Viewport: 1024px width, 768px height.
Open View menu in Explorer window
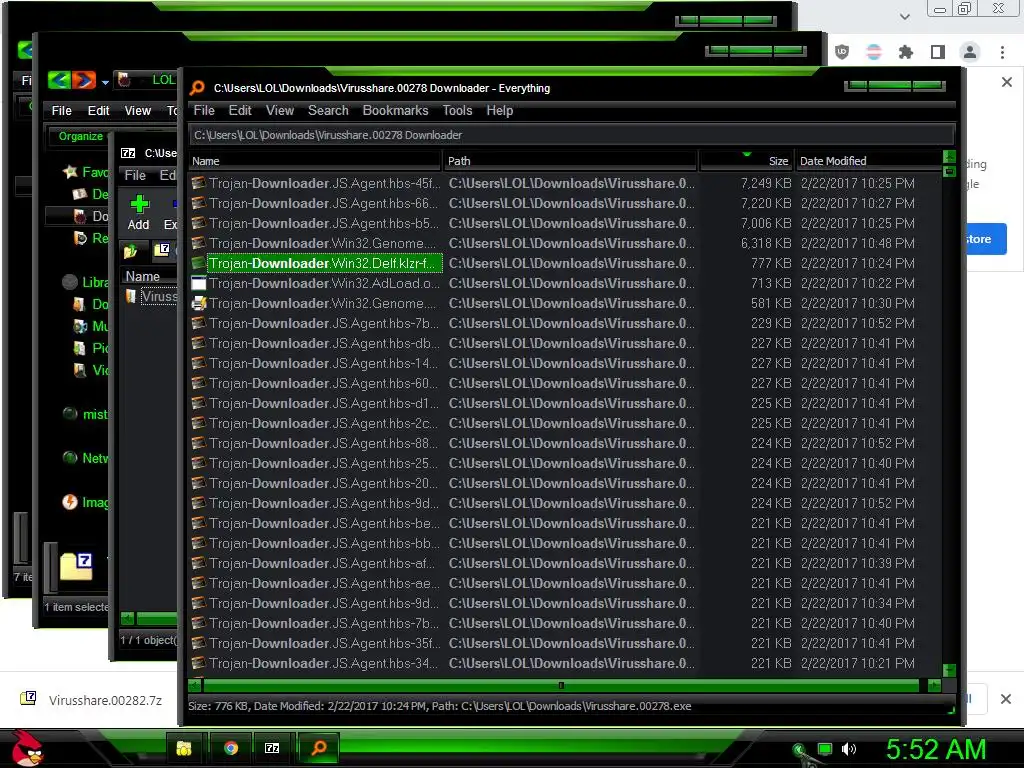click(137, 110)
